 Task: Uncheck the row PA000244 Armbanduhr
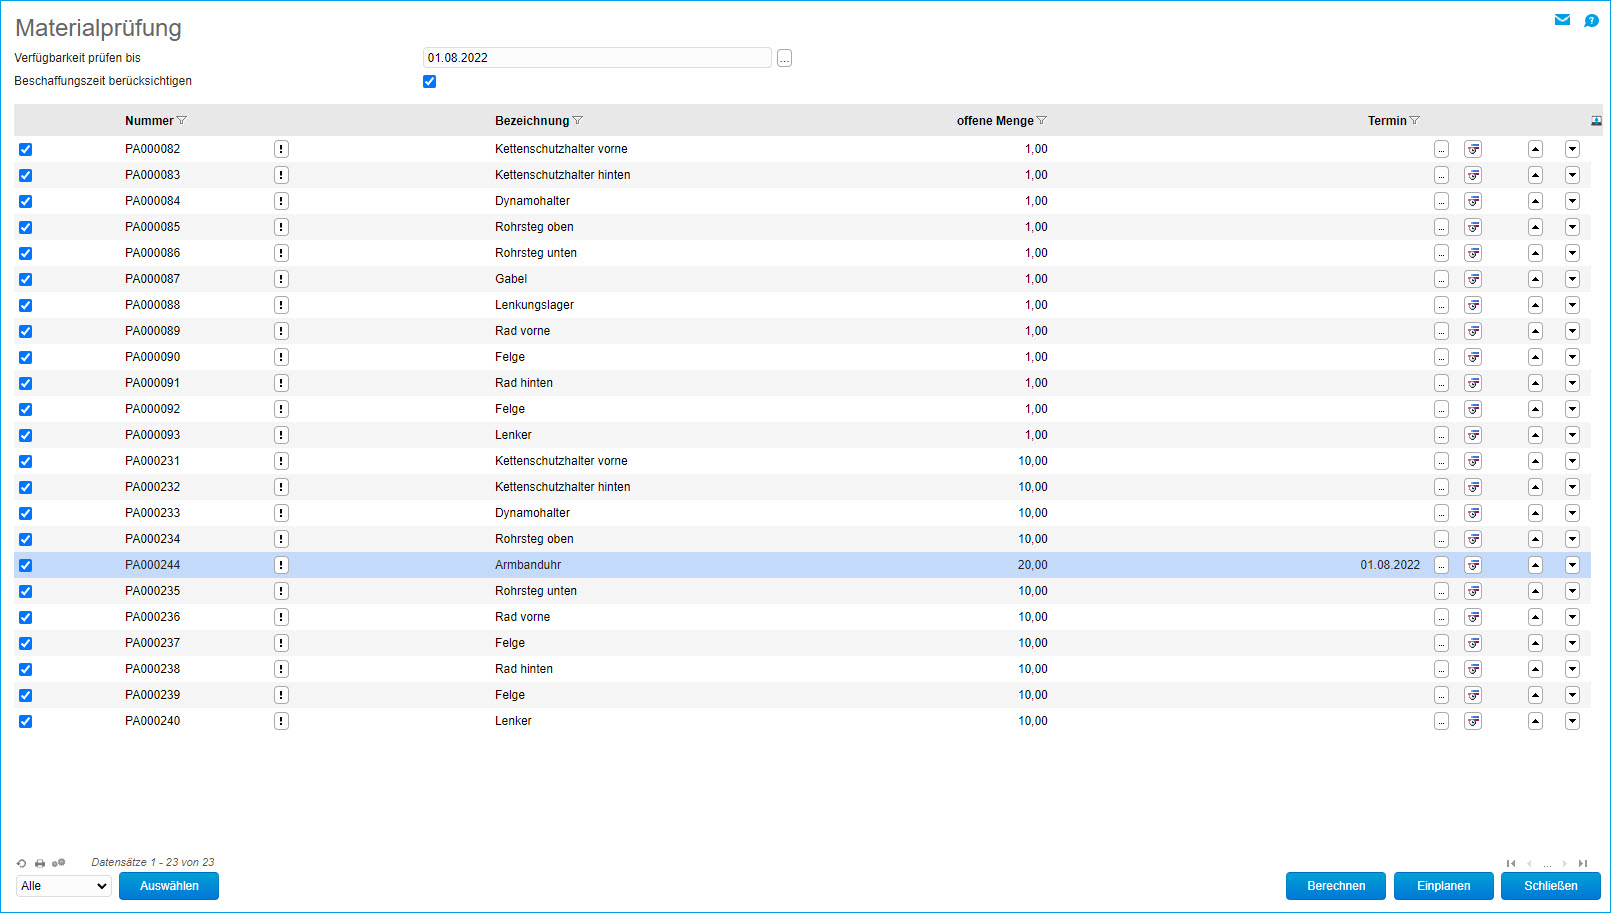[x=26, y=565]
